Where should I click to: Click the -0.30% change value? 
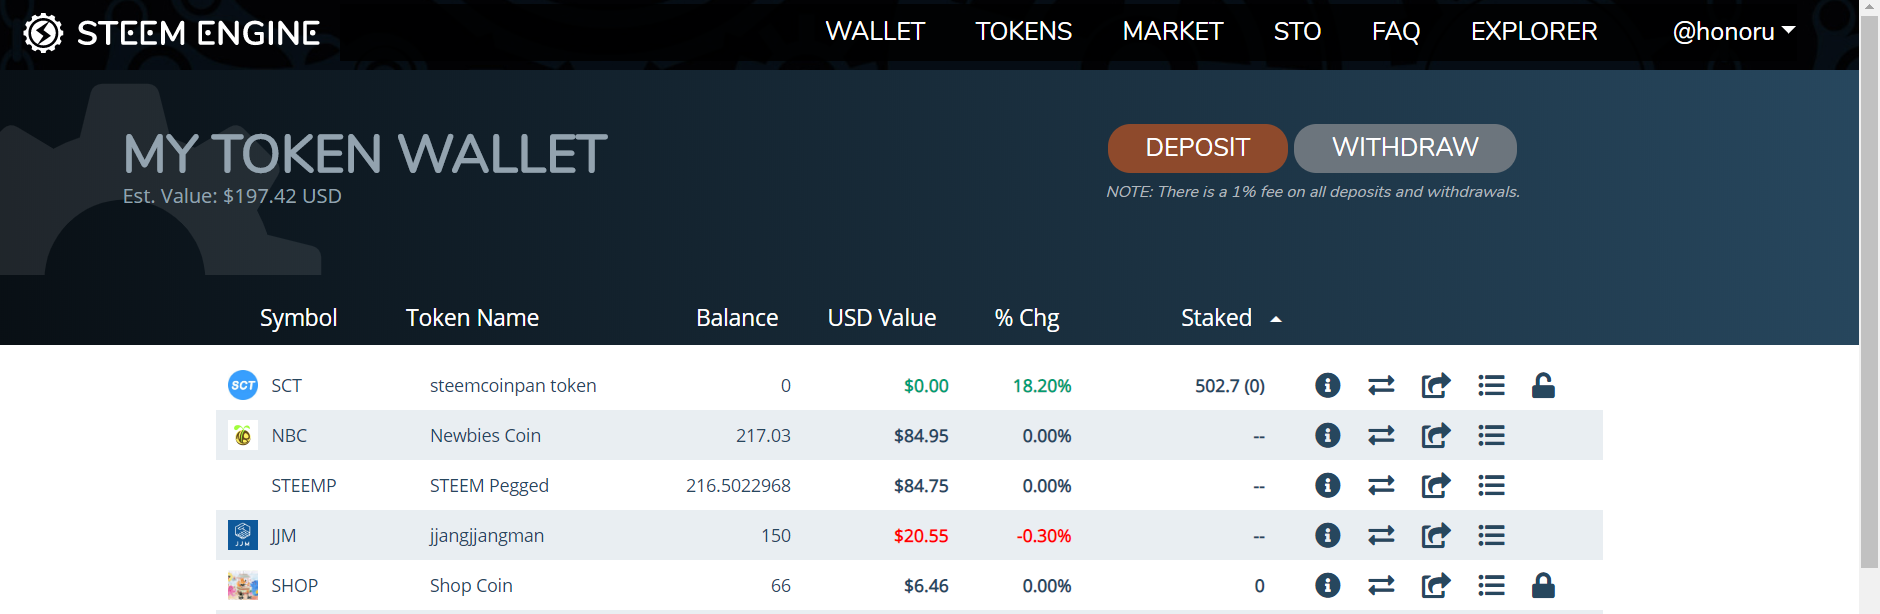coord(1044,536)
